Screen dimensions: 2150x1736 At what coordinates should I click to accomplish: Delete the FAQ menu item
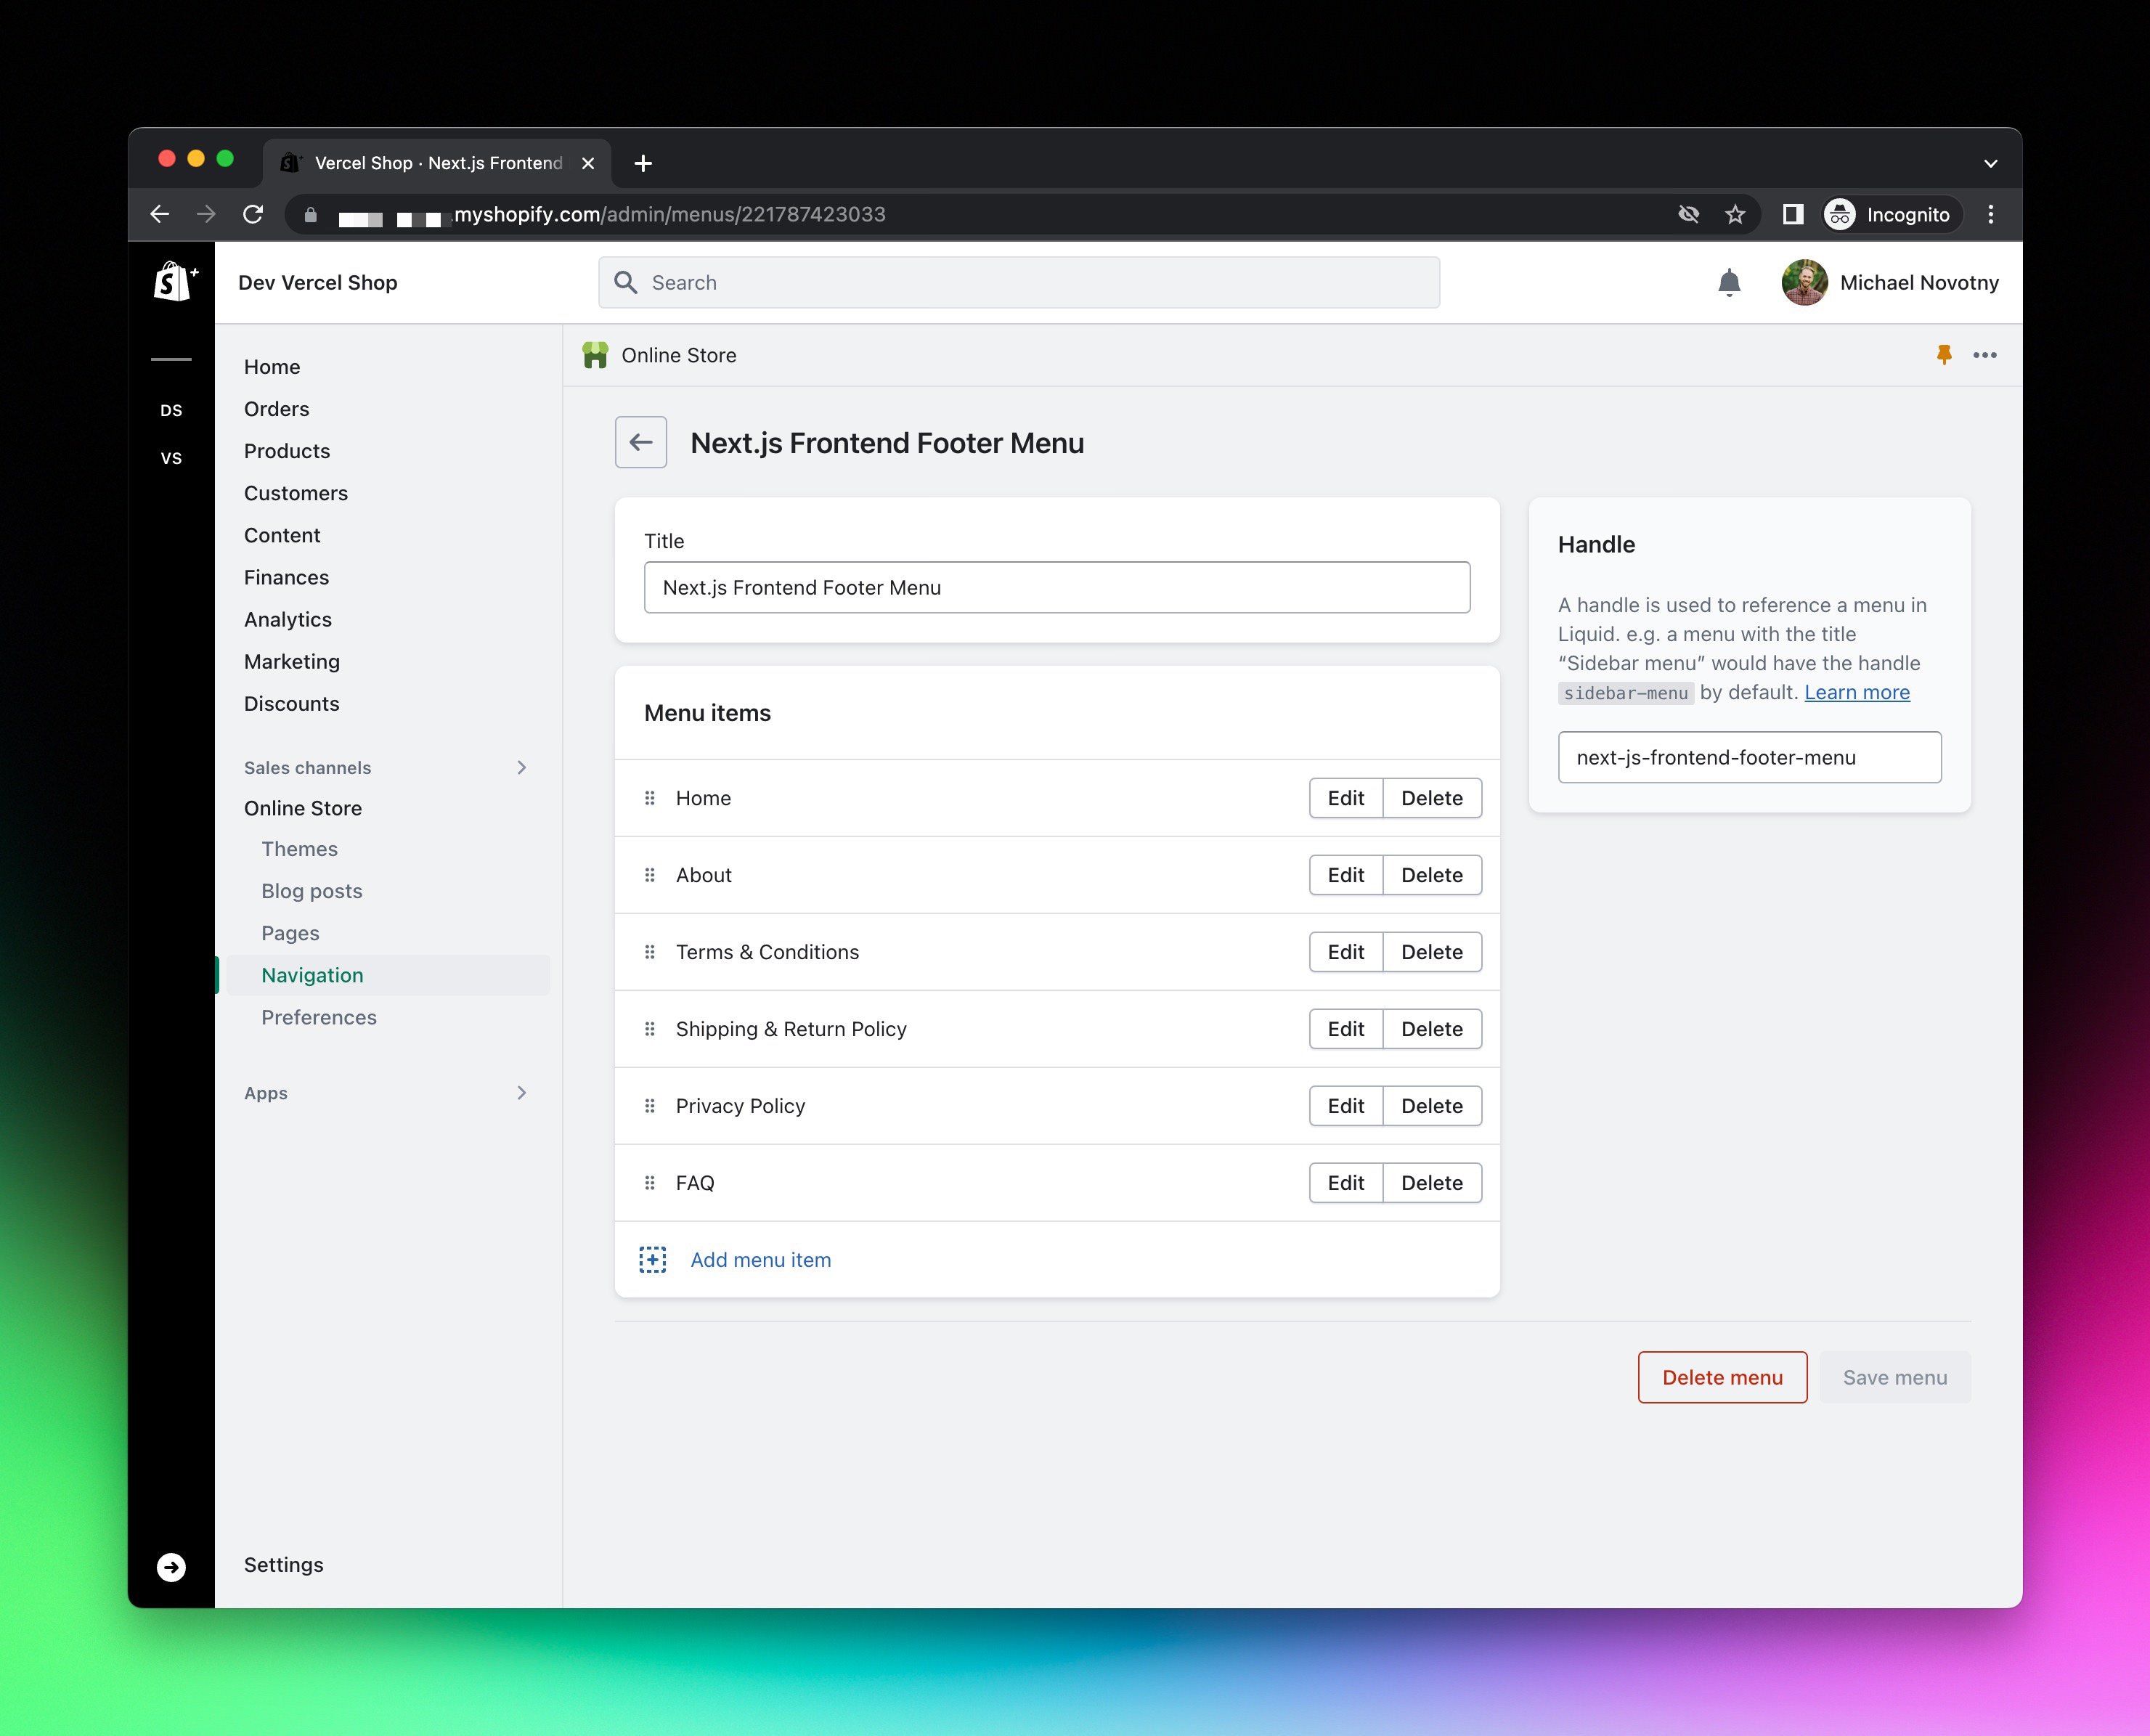pyautogui.click(x=1432, y=1183)
